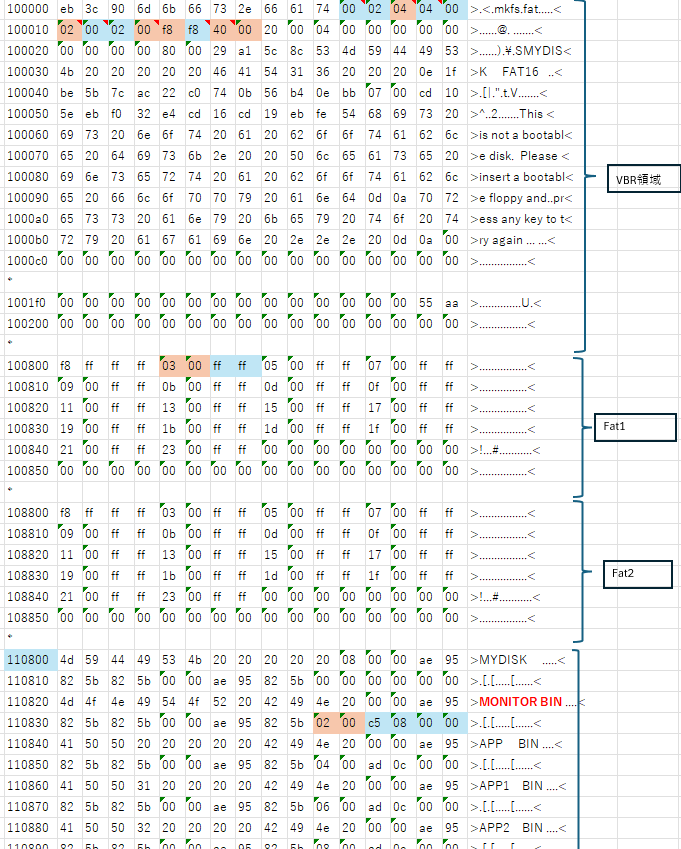Select the Fat1 text box
Viewport: 681px width, 849px height.
(x=634, y=427)
